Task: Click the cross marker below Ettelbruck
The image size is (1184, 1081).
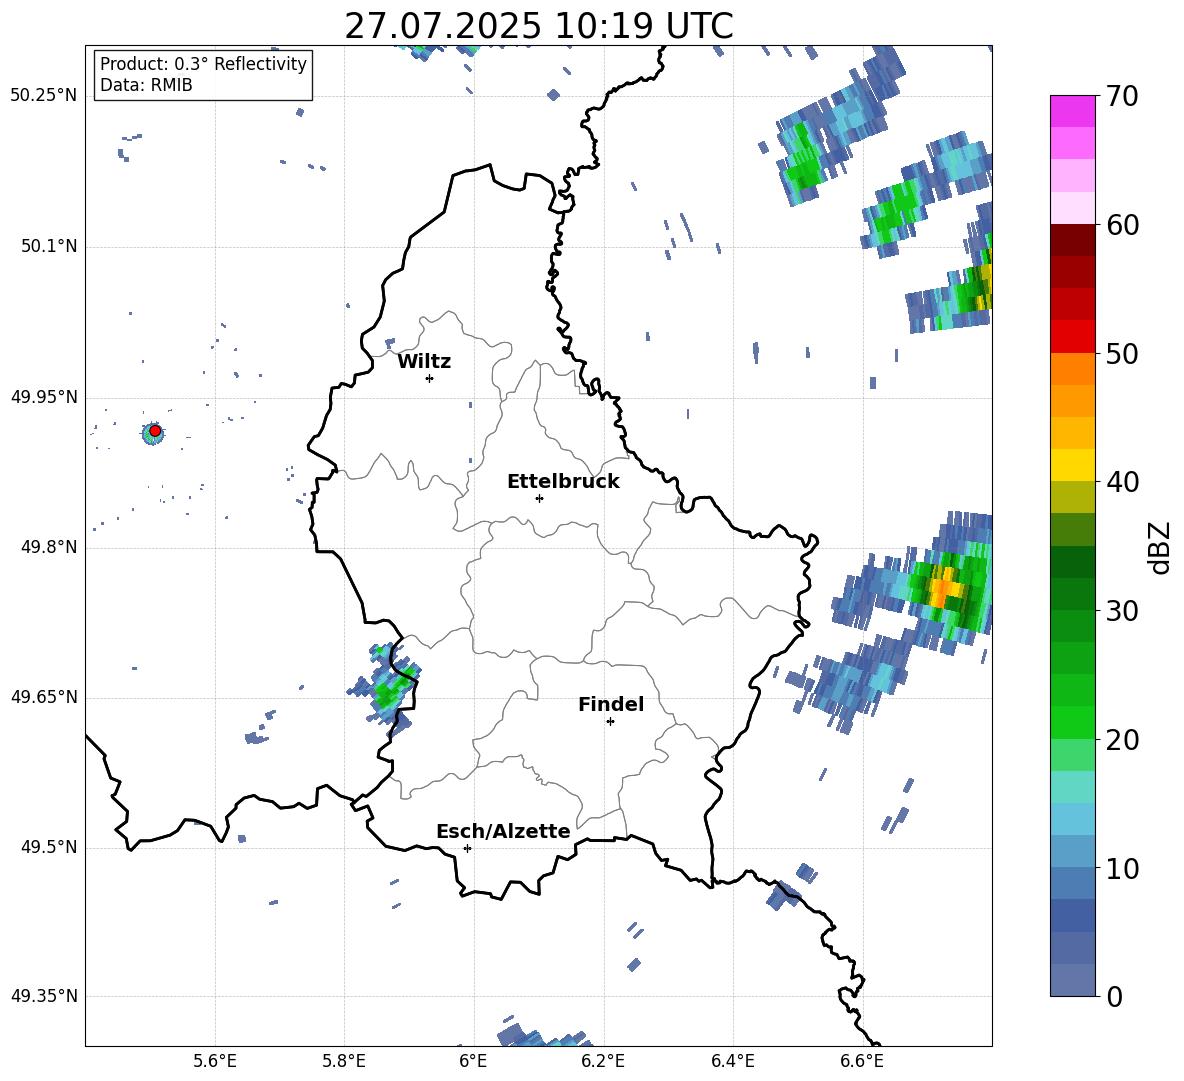Action: tap(539, 498)
